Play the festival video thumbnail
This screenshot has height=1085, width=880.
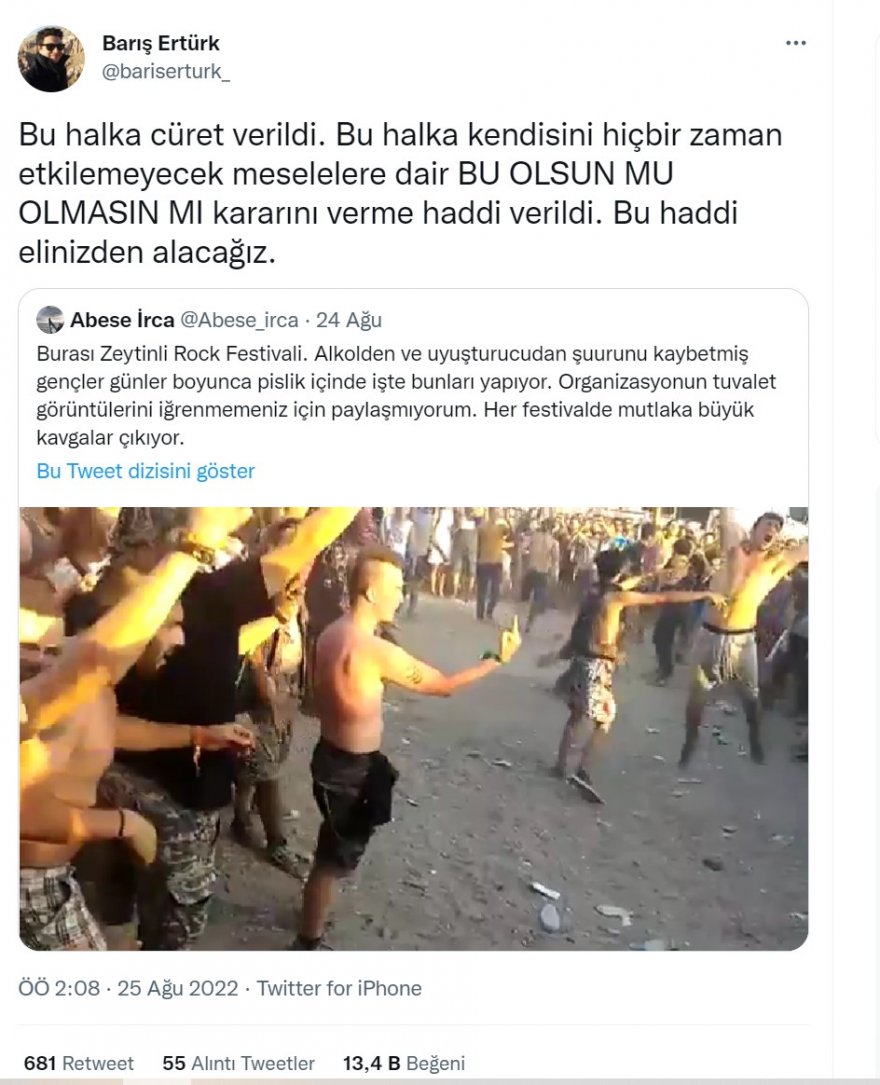[x=414, y=729]
